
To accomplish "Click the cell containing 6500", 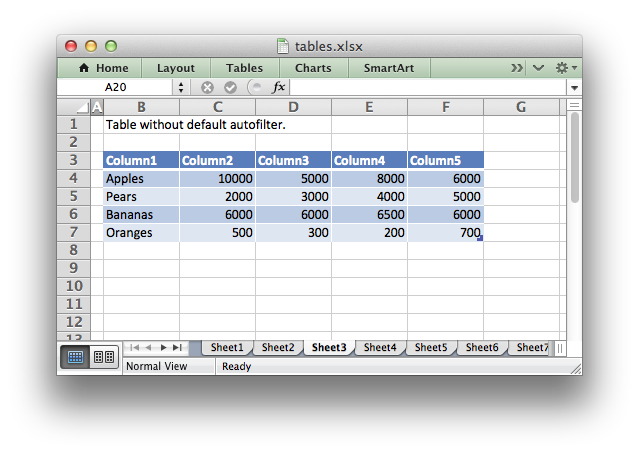I will [369, 214].
